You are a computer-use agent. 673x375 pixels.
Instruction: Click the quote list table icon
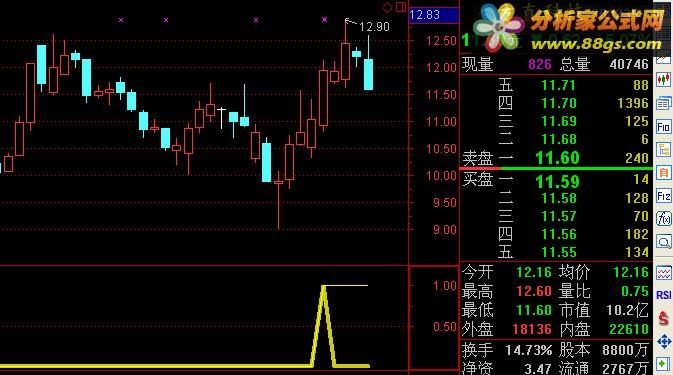pos(664,103)
